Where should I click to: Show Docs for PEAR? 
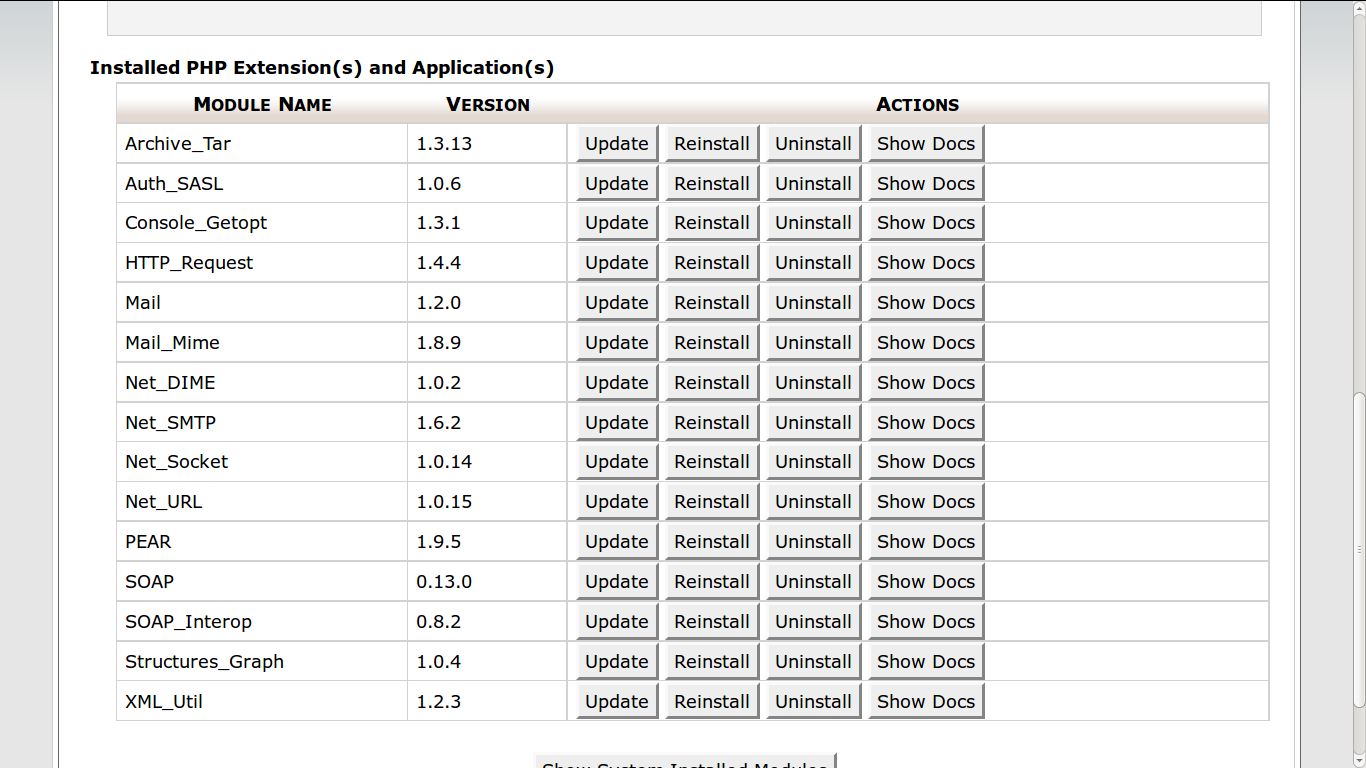pyautogui.click(x=926, y=542)
